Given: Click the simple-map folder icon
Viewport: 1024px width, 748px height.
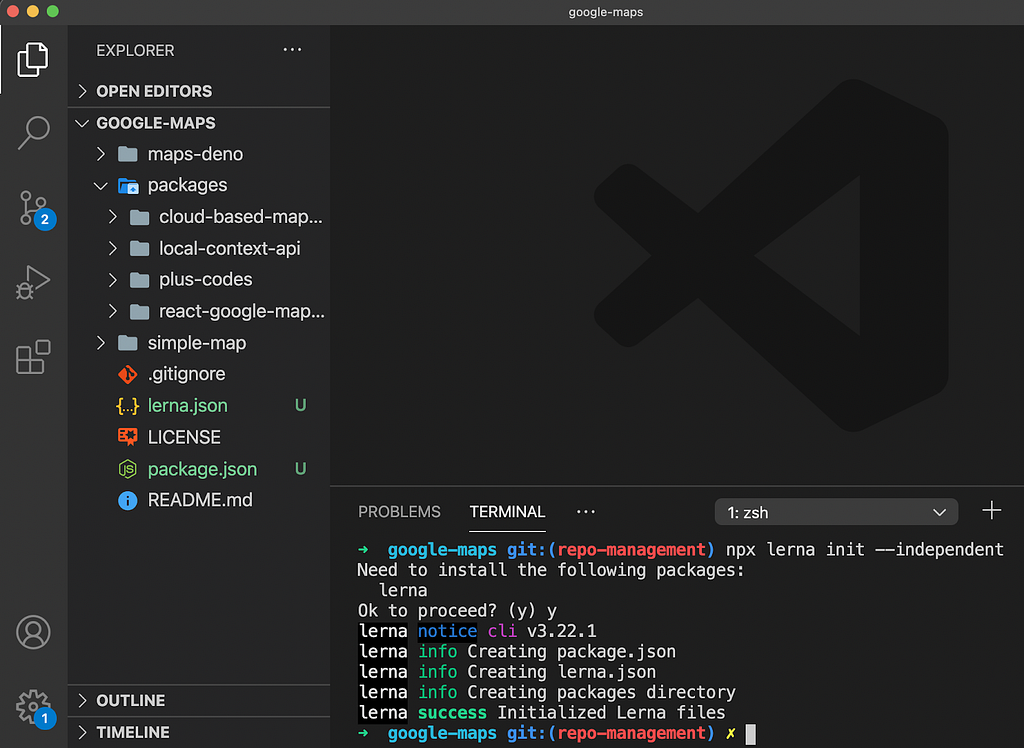Looking at the screenshot, I should (127, 343).
